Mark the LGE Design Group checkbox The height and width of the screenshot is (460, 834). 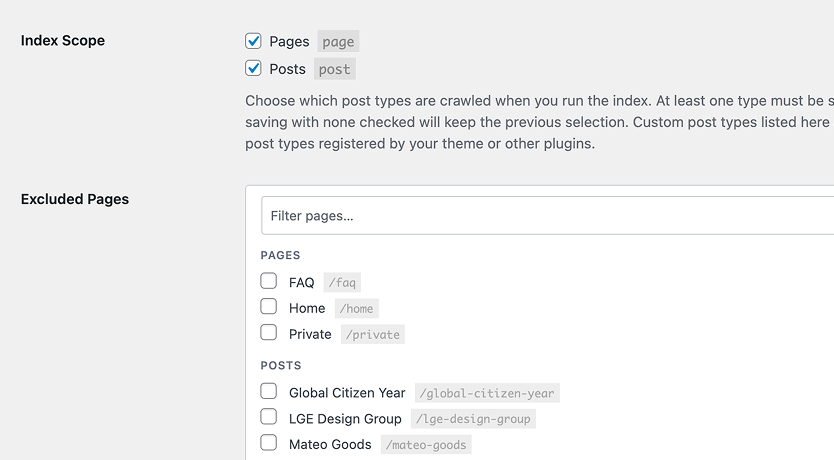tap(269, 418)
